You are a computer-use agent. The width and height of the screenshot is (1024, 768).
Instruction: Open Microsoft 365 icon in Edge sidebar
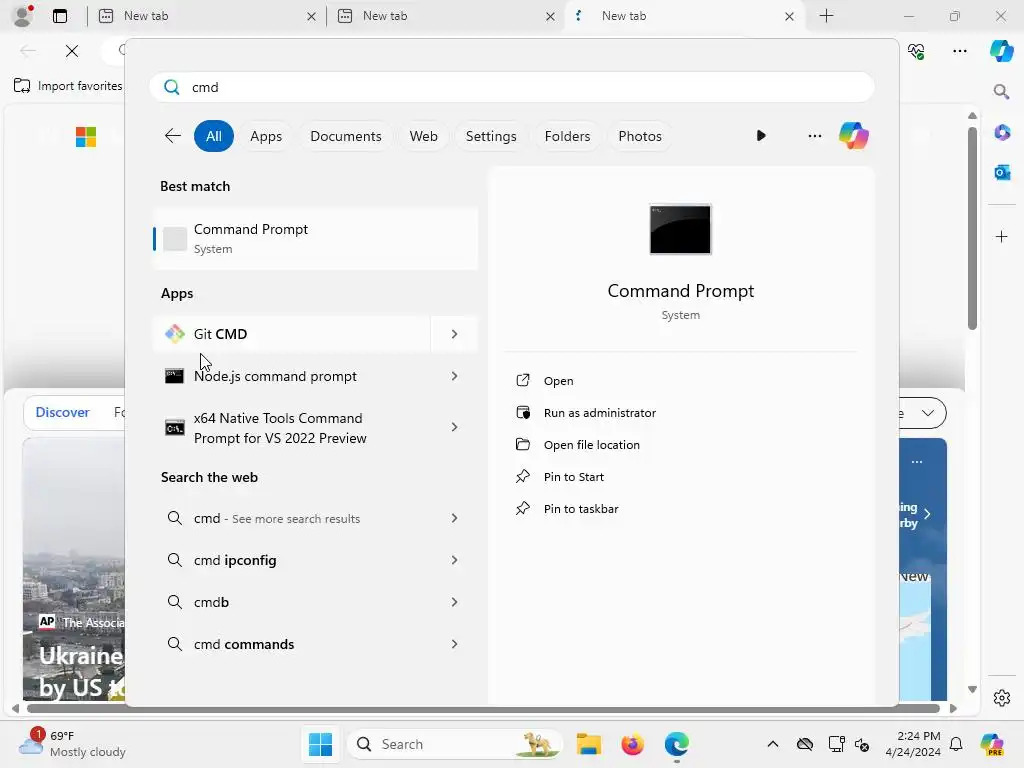coord(1002,133)
